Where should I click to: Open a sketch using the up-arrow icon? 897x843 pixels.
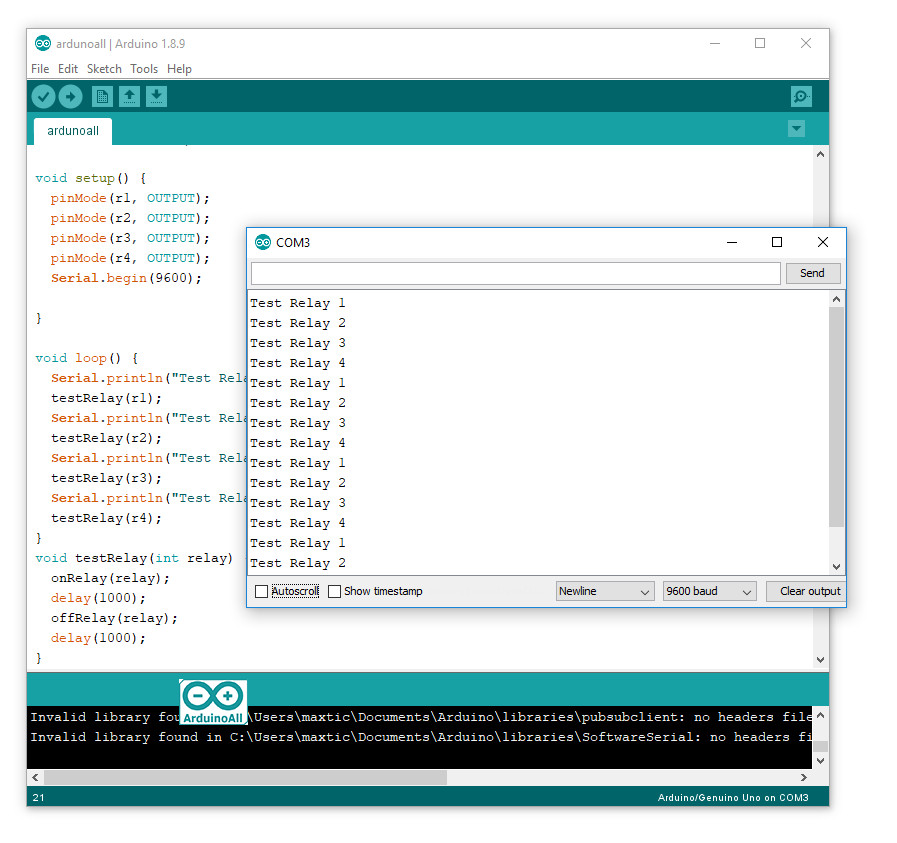coord(129,97)
